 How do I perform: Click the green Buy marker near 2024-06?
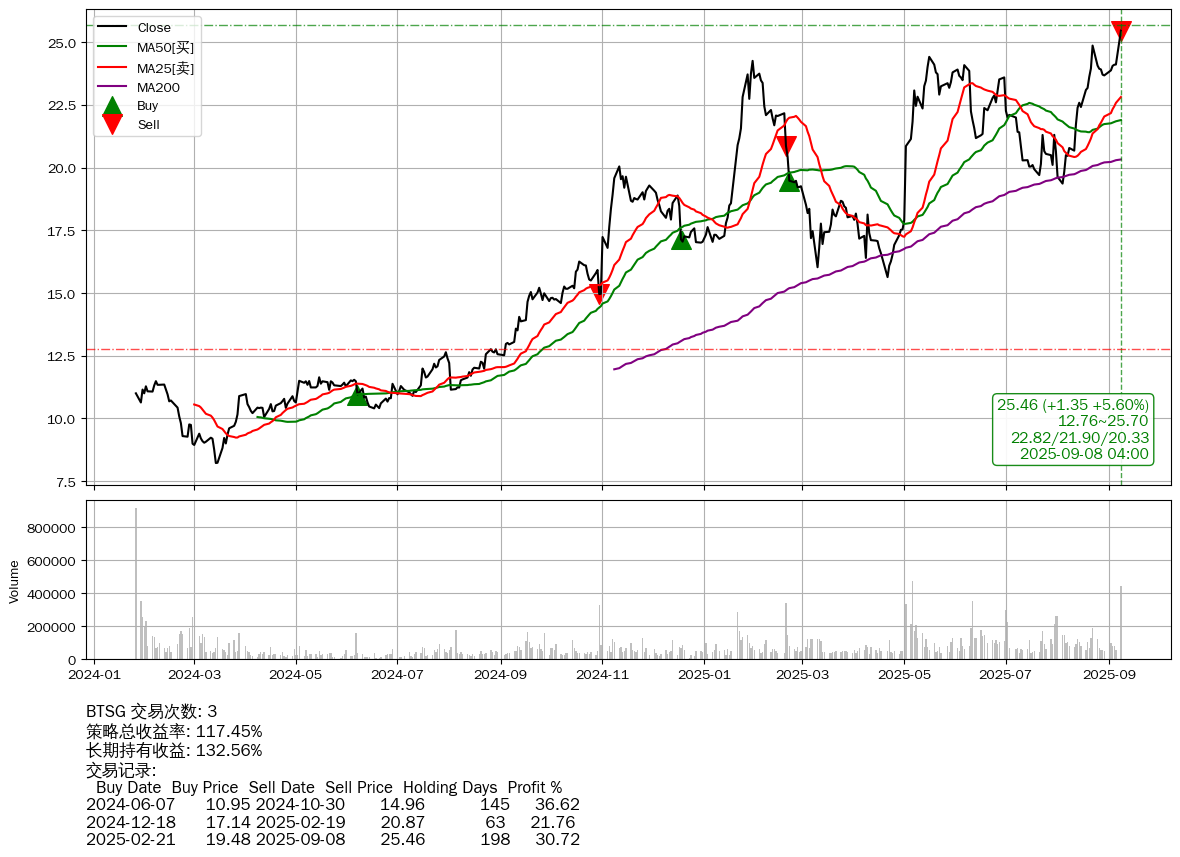(x=357, y=396)
